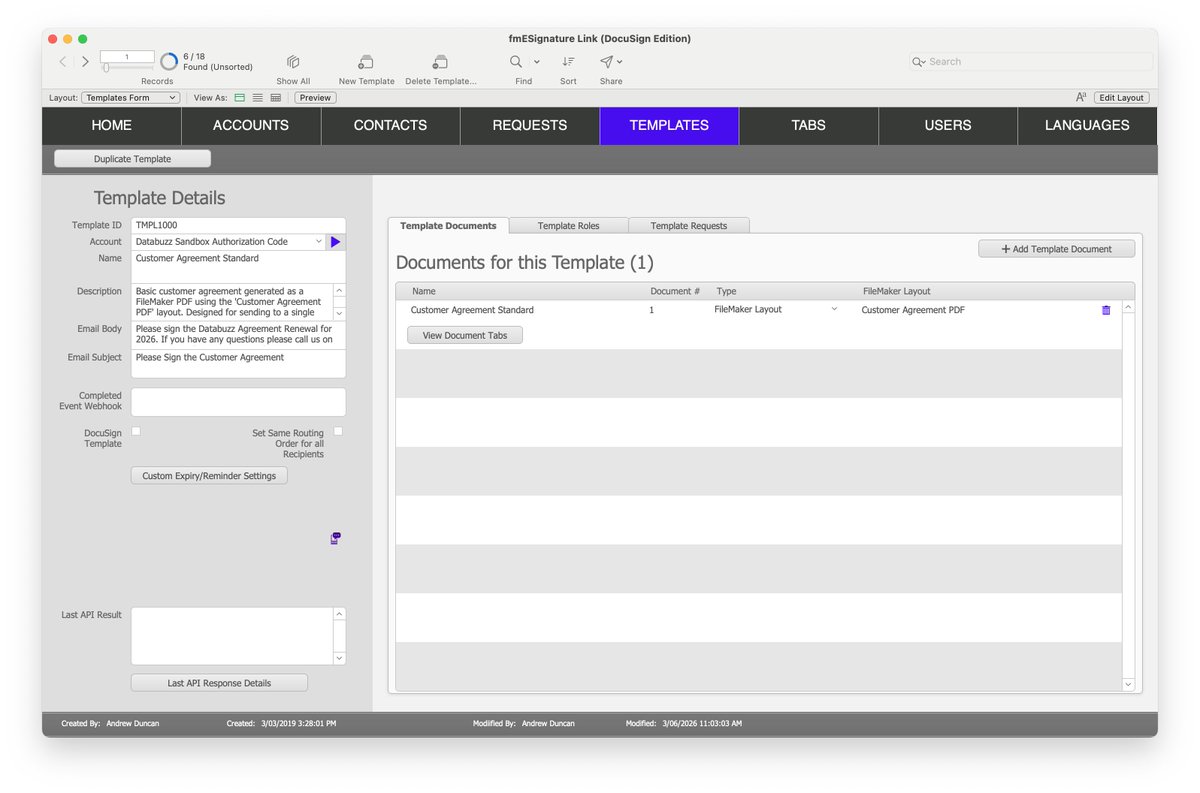1200x793 pixels.
Task: Click the Duplicate Template button
Action: 132,159
